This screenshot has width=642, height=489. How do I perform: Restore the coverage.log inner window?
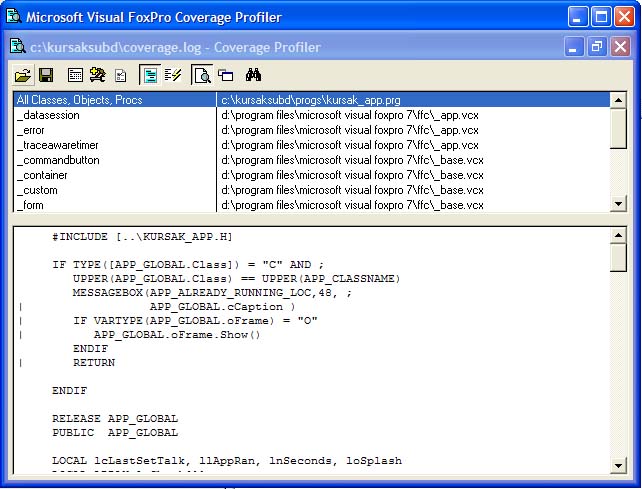tap(597, 47)
